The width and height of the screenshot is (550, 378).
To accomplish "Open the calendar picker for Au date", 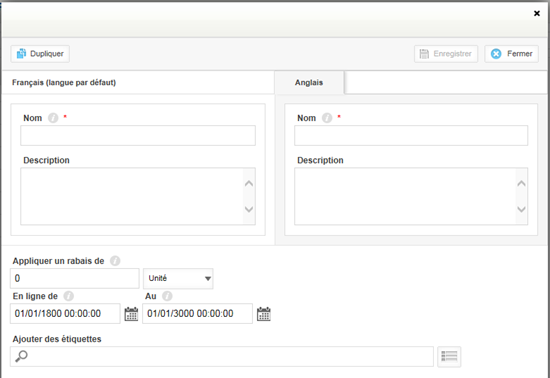I will tap(263, 314).
